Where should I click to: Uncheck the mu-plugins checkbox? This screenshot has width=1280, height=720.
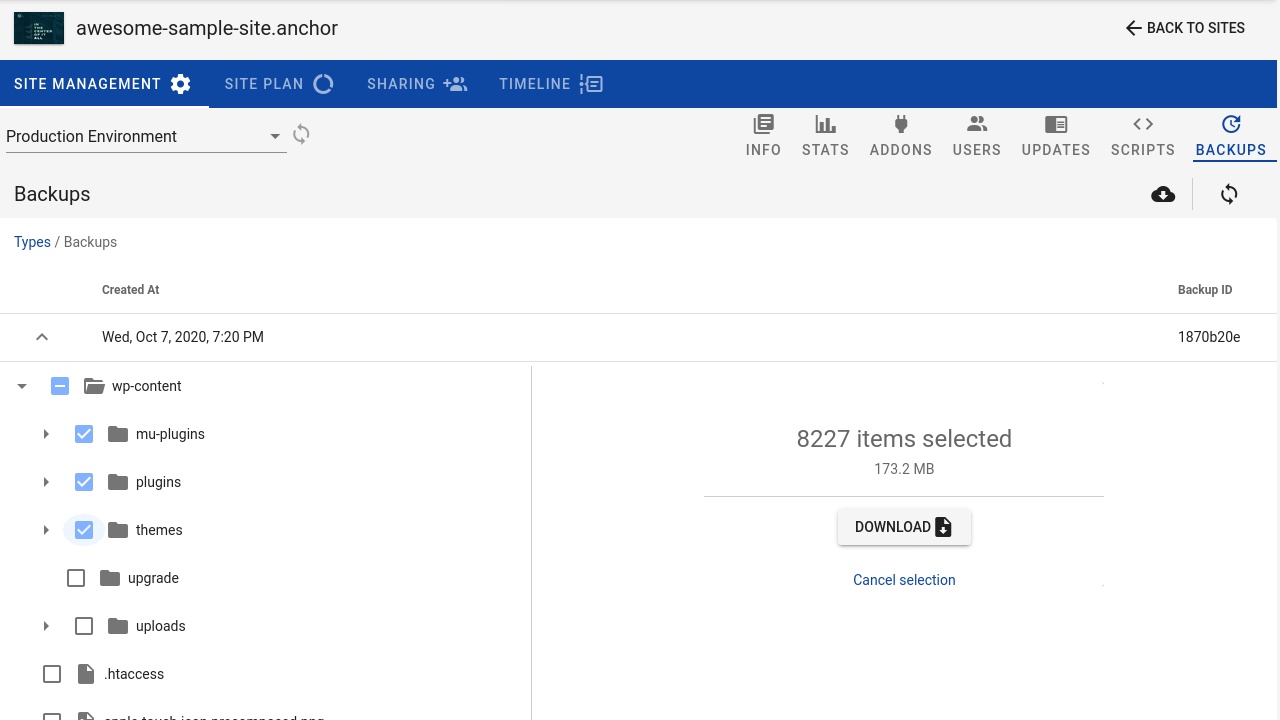coord(84,434)
